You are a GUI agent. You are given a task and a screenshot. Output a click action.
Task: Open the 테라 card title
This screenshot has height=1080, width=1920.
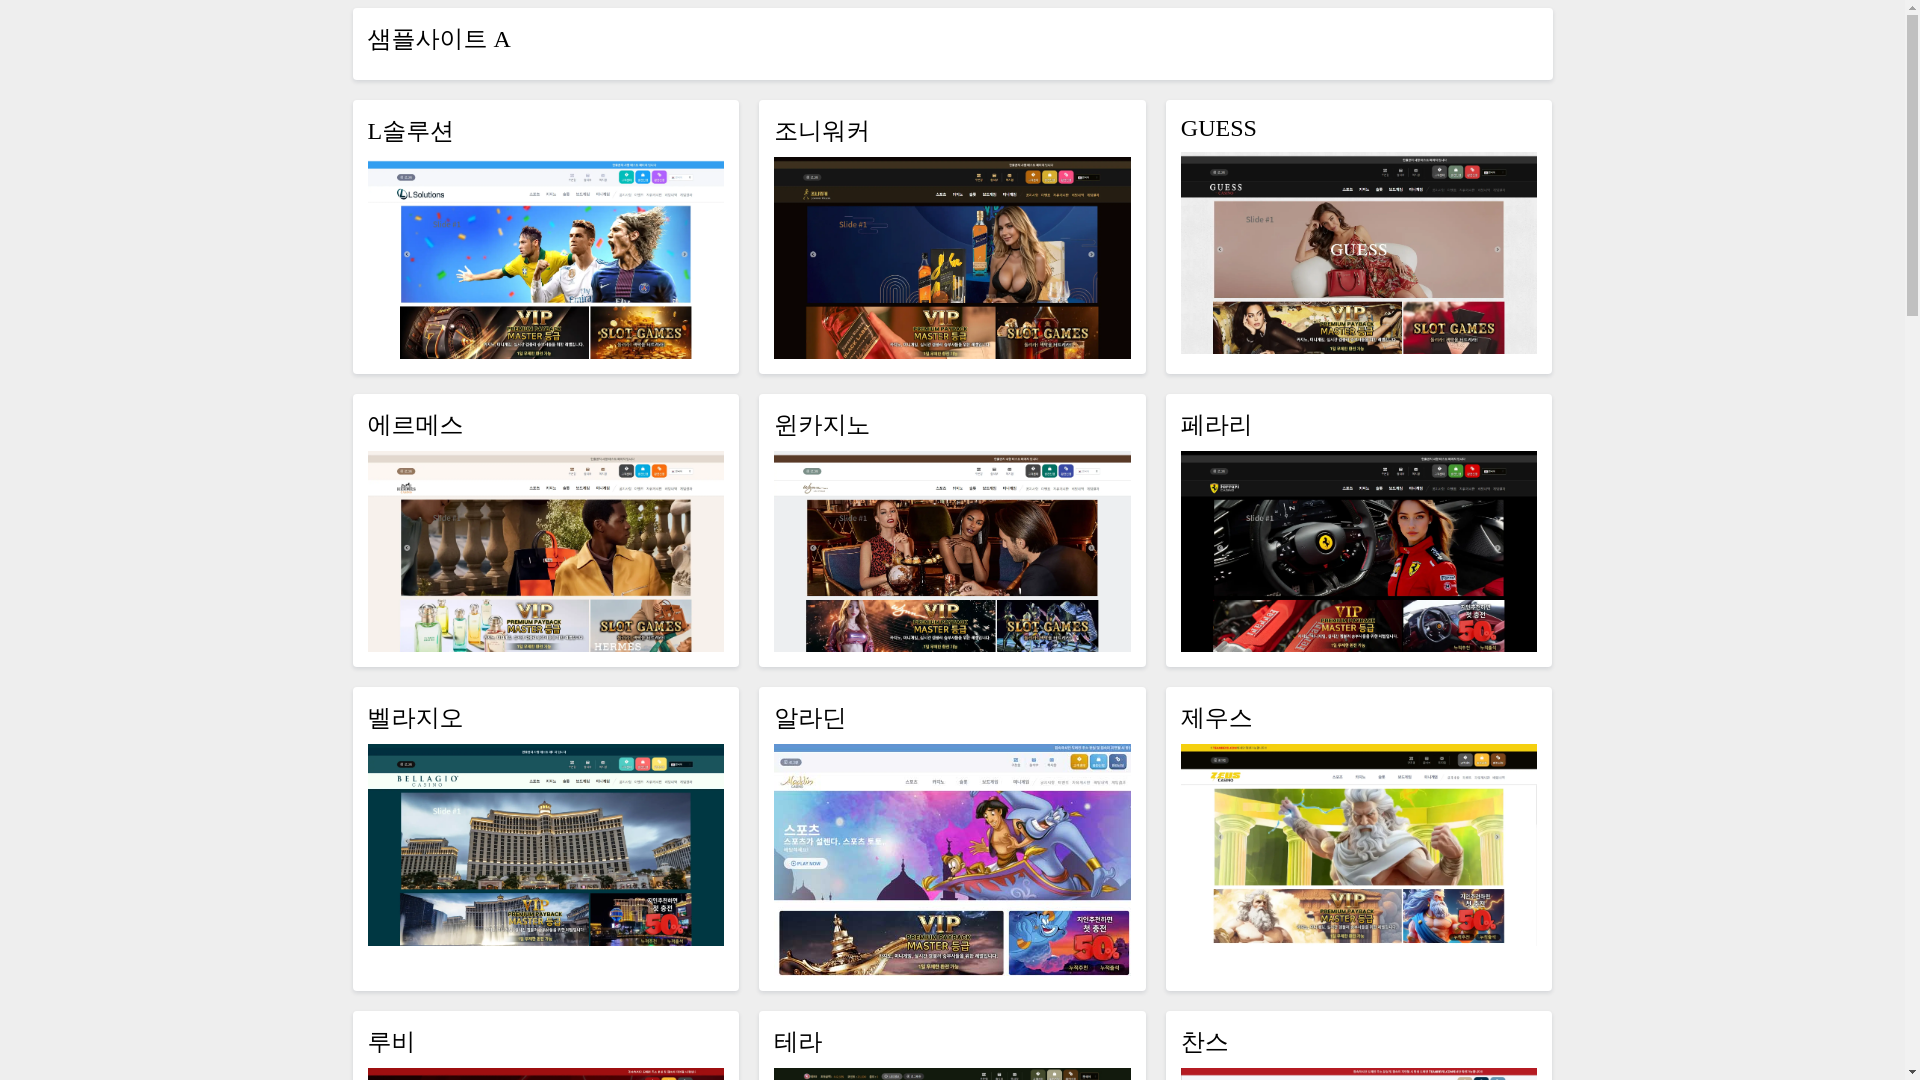click(x=797, y=1043)
